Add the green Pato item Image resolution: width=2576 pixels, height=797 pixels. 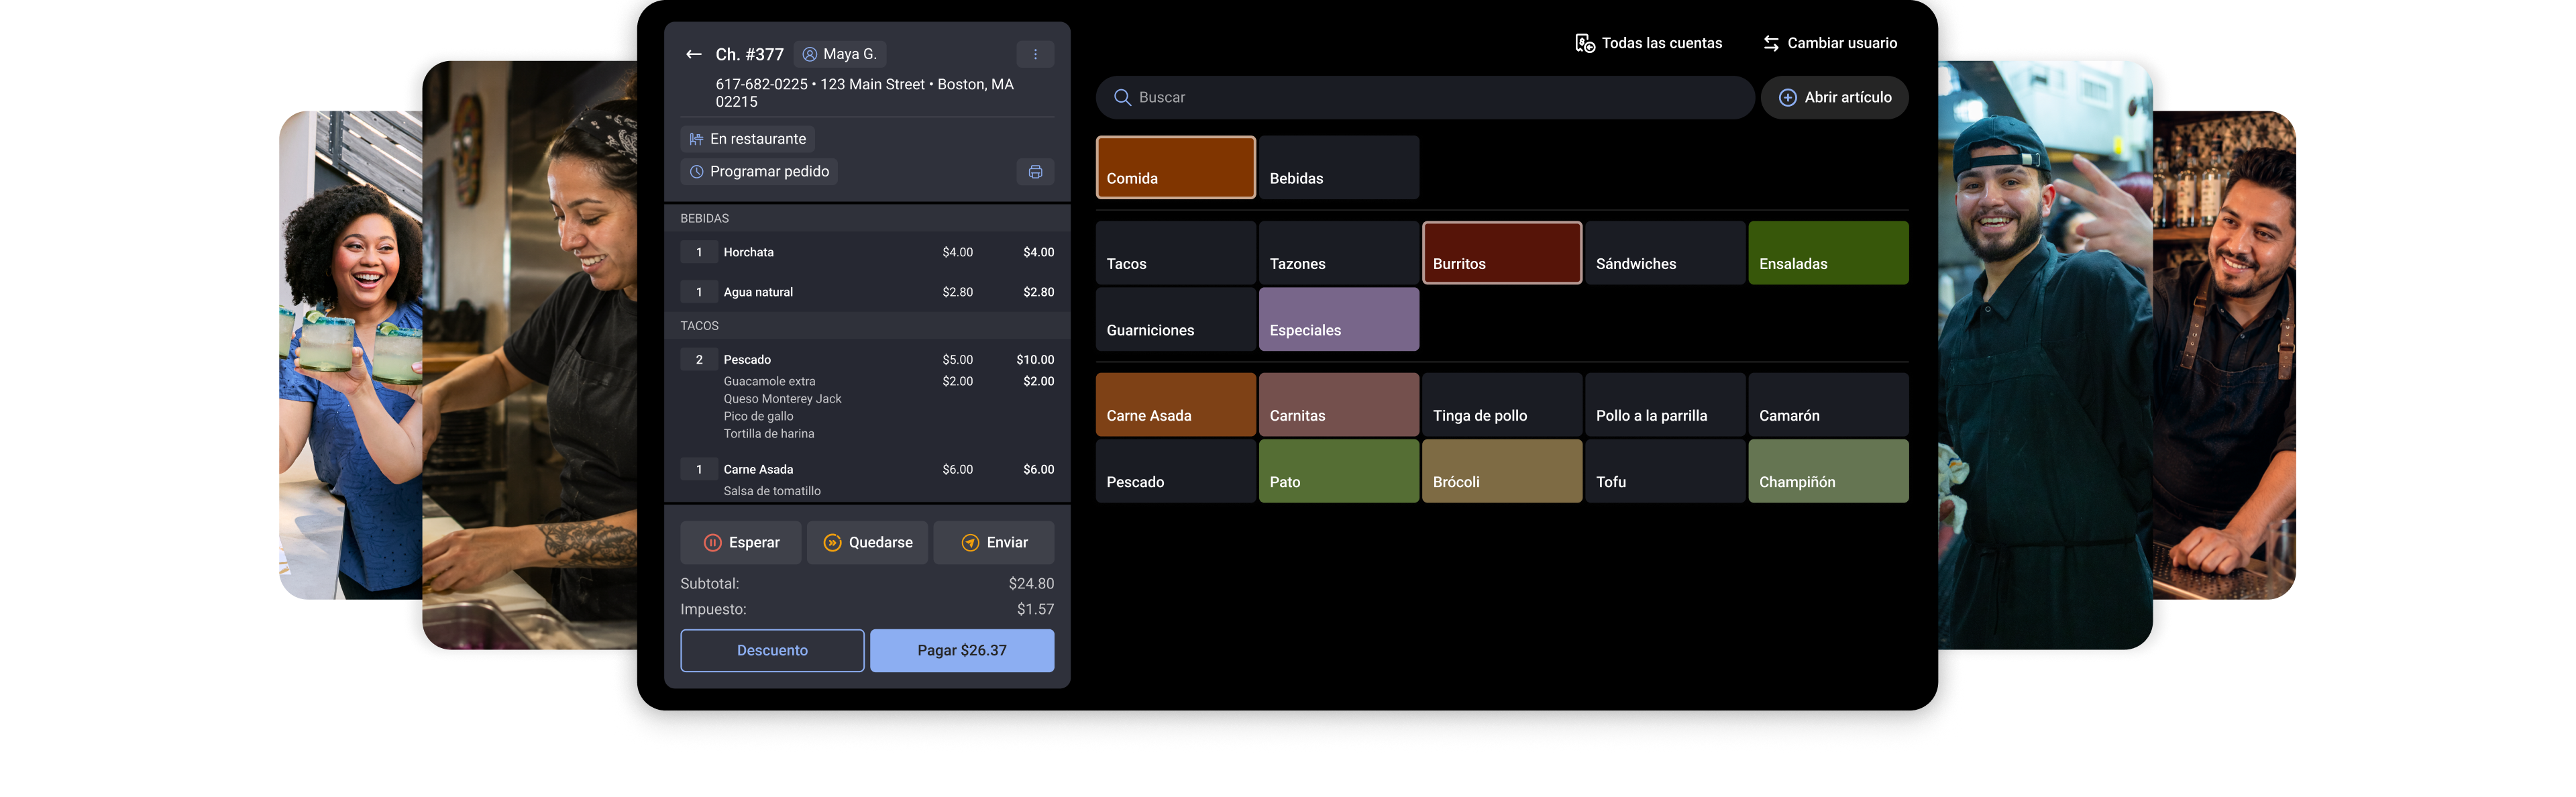click(x=1339, y=471)
